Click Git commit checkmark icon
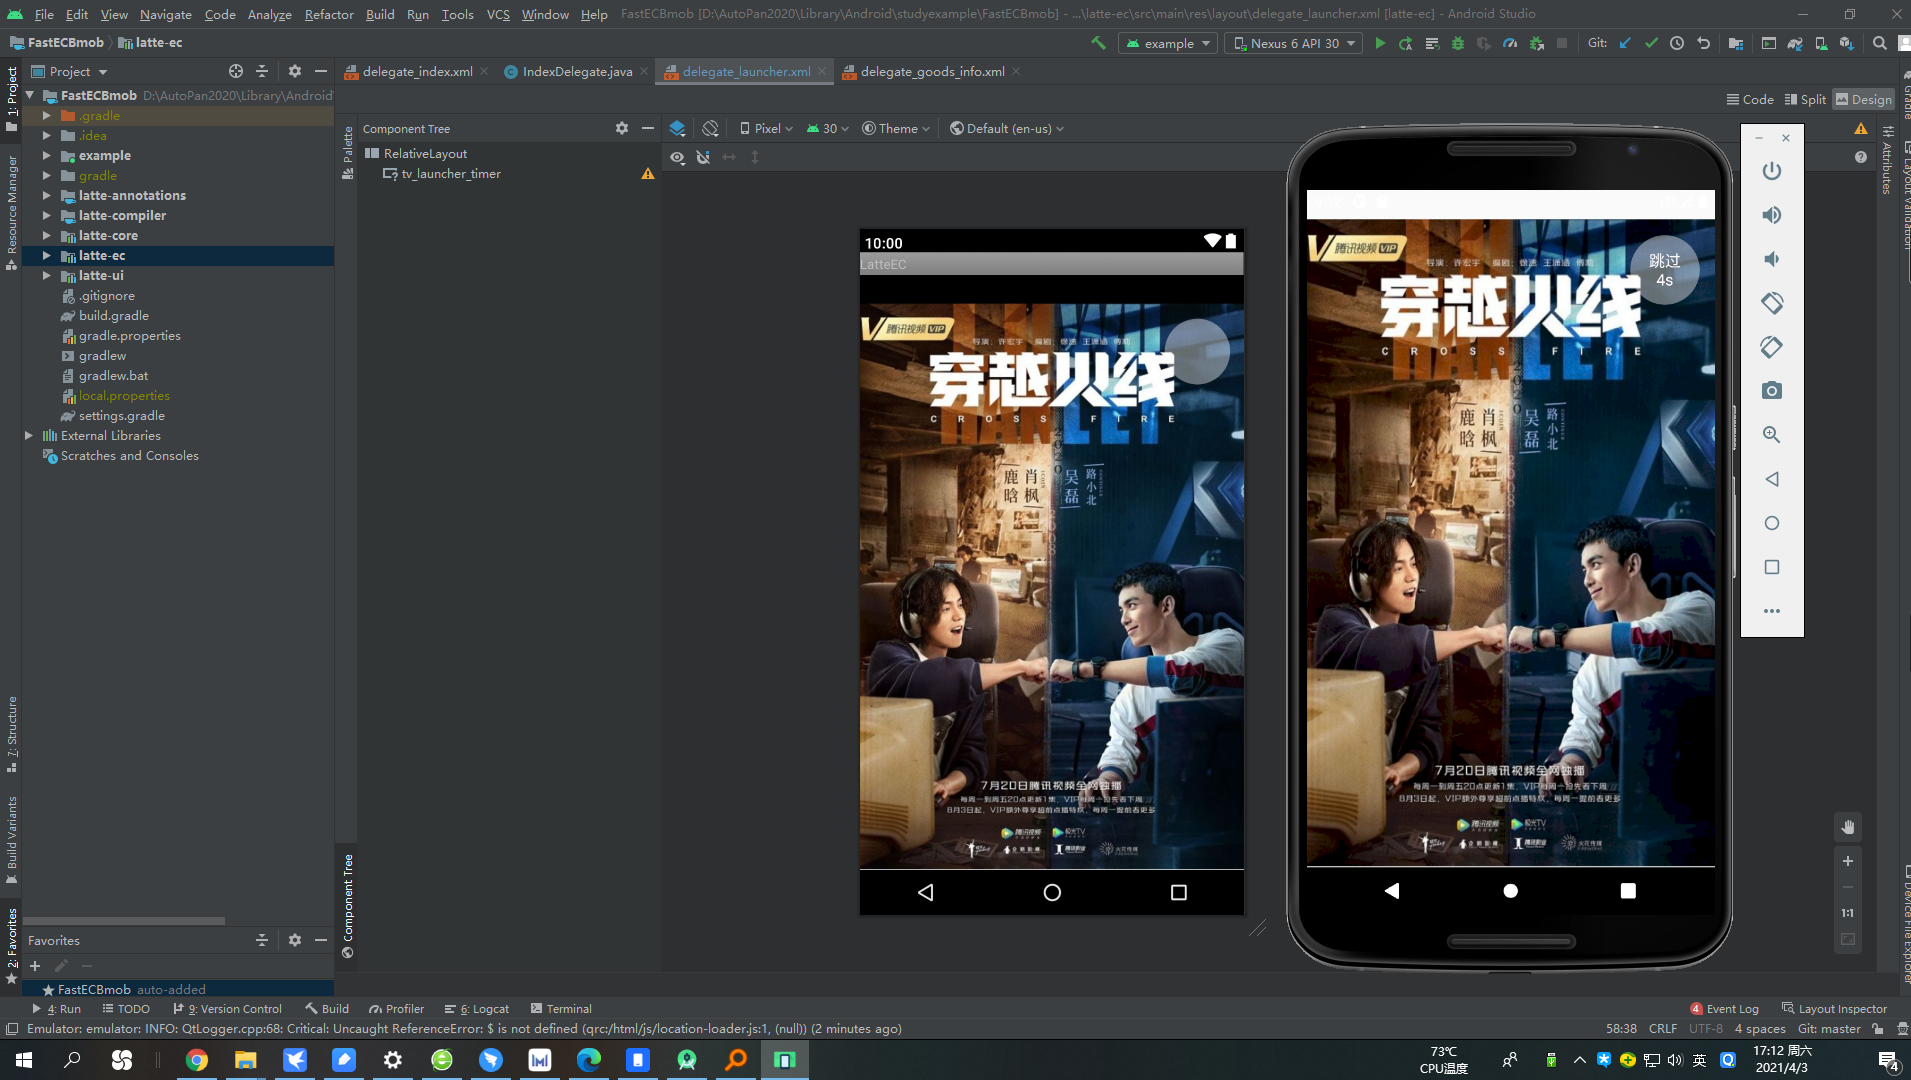The width and height of the screenshot is (1911, 1080). pos(1651,43)
